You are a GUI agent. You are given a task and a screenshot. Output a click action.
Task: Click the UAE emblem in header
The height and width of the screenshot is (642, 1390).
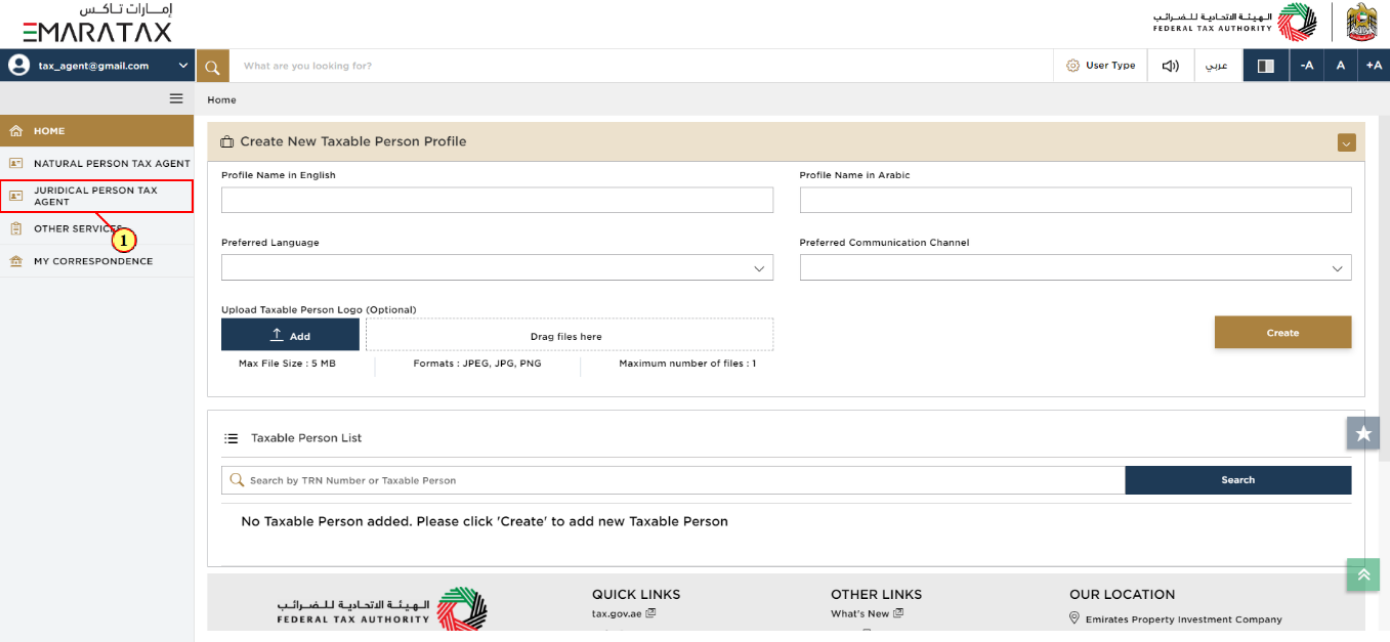(1362, 22)
